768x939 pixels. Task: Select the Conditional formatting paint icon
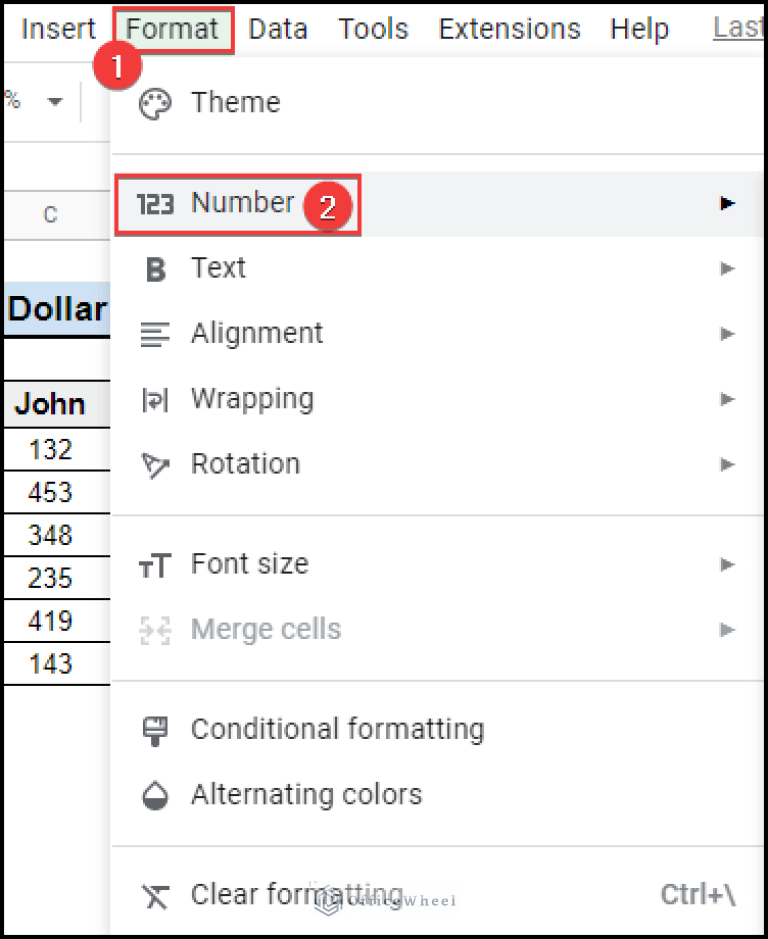click(155, 729)
